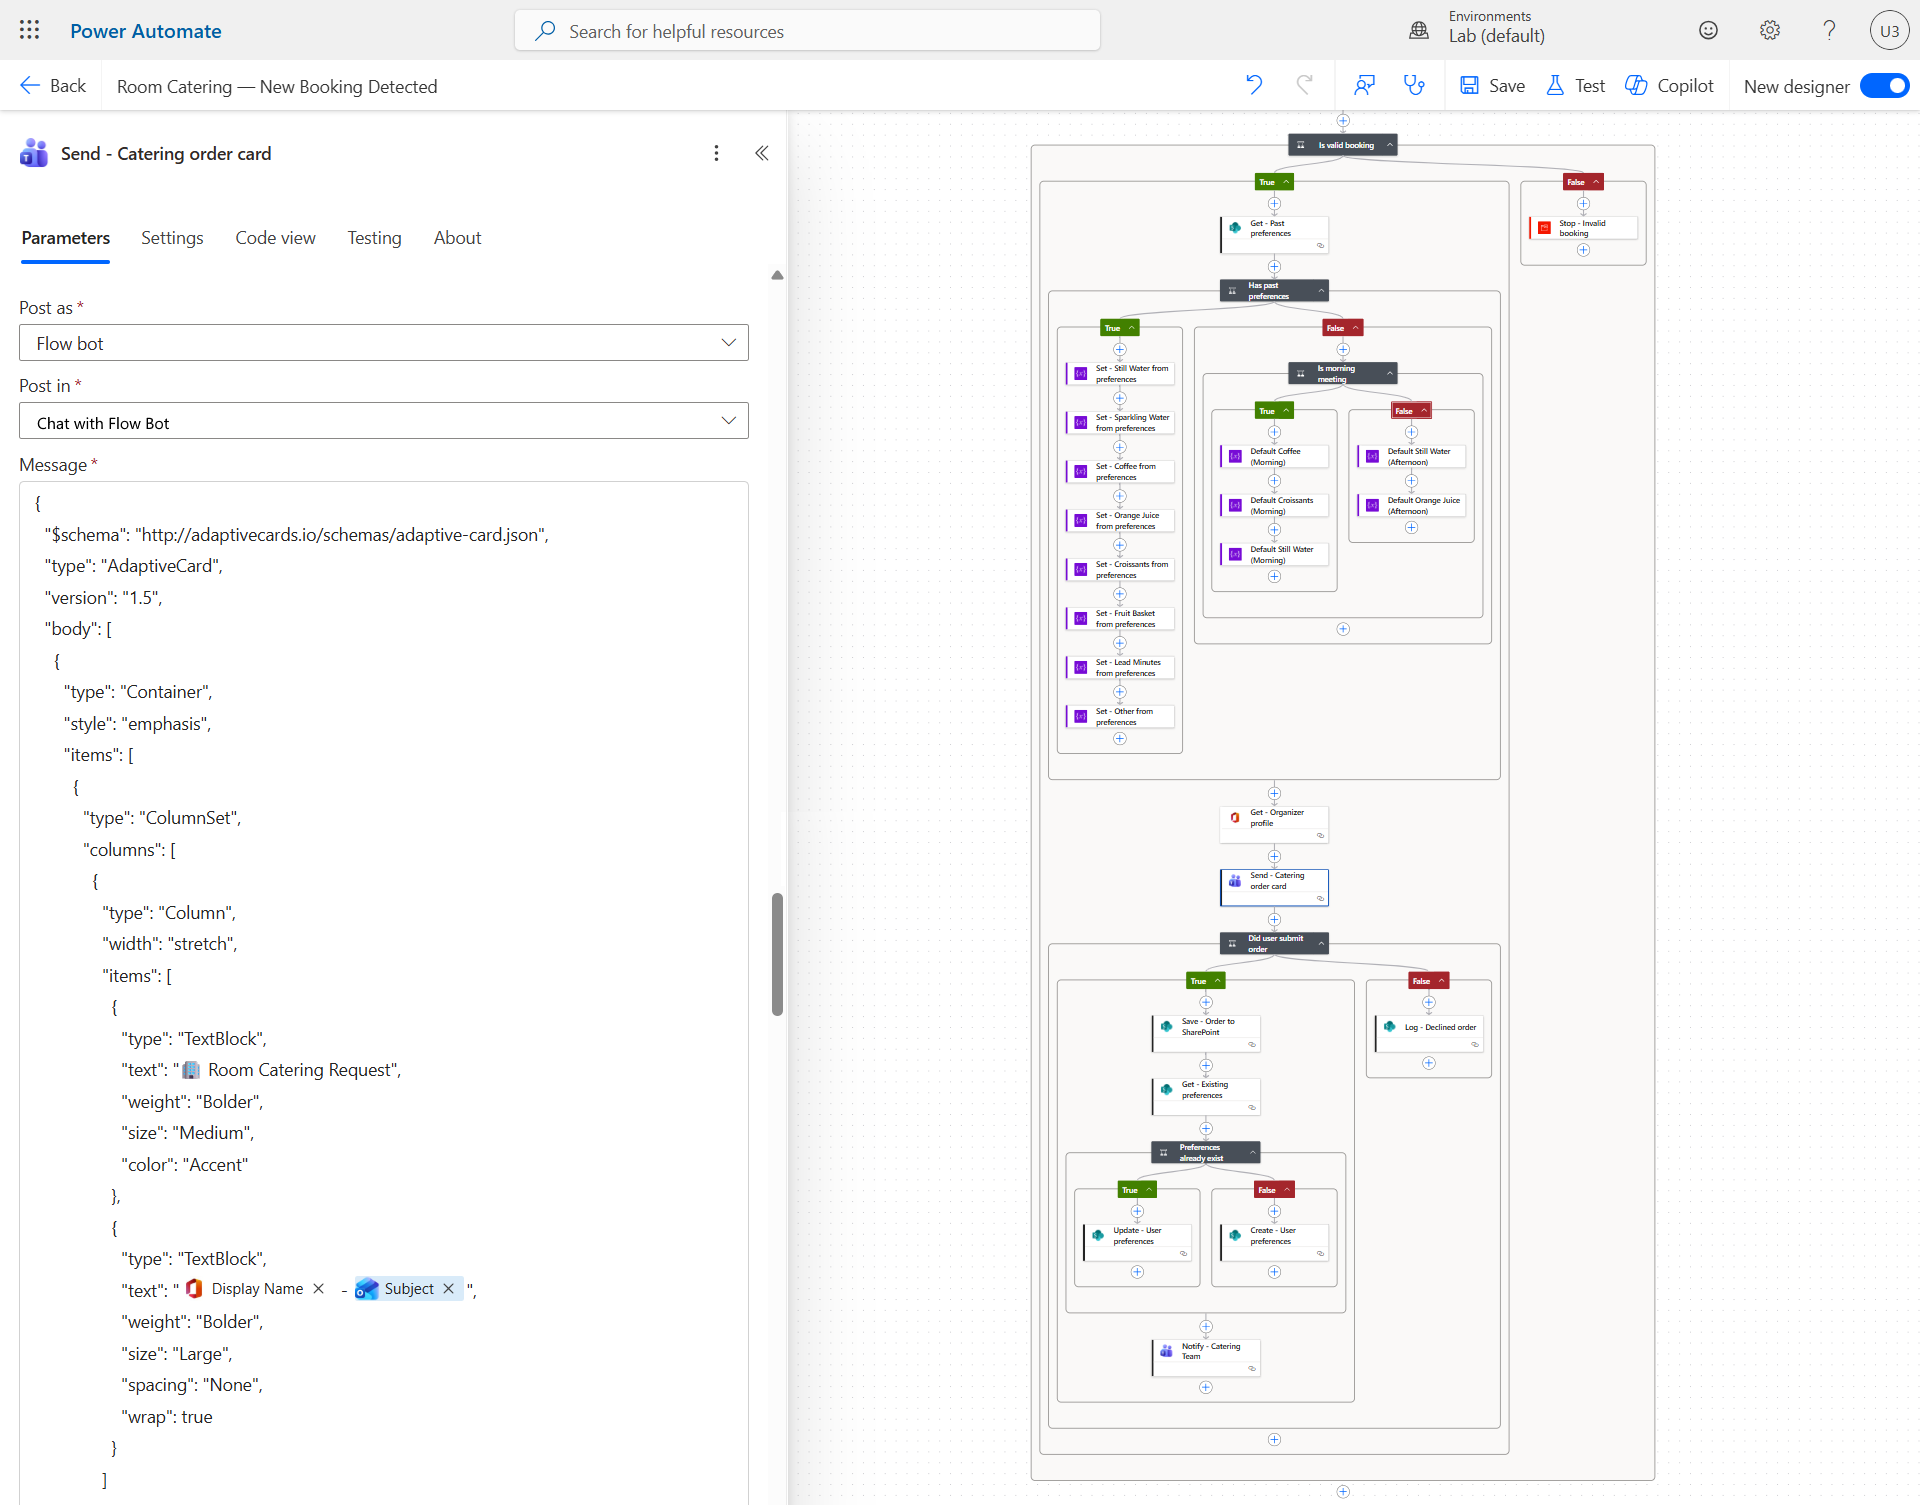Image resolution: width=1920 pixels, height=1505 pixels.
Task: Select Default Coffee (Morning) action
Action: (1274, 457)
